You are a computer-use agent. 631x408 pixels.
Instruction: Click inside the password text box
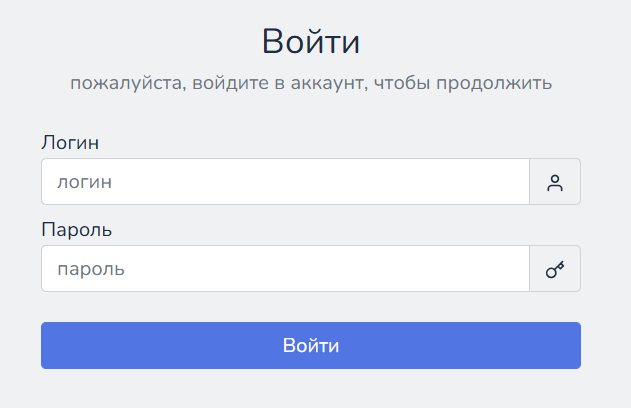tap(285, 269)
